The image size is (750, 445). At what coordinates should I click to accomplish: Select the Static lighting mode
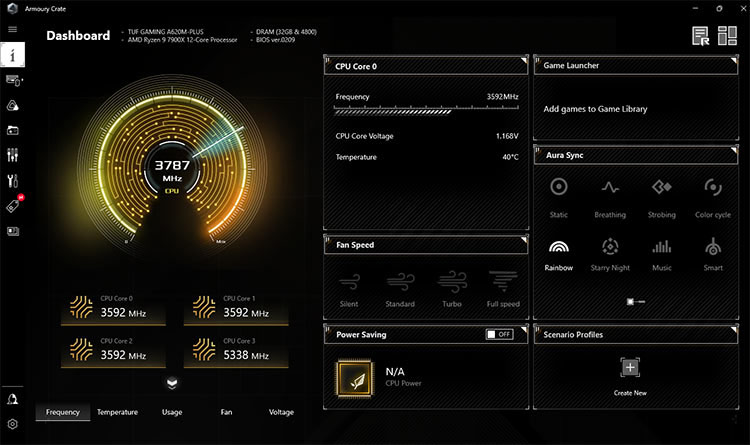pos(559,189)
